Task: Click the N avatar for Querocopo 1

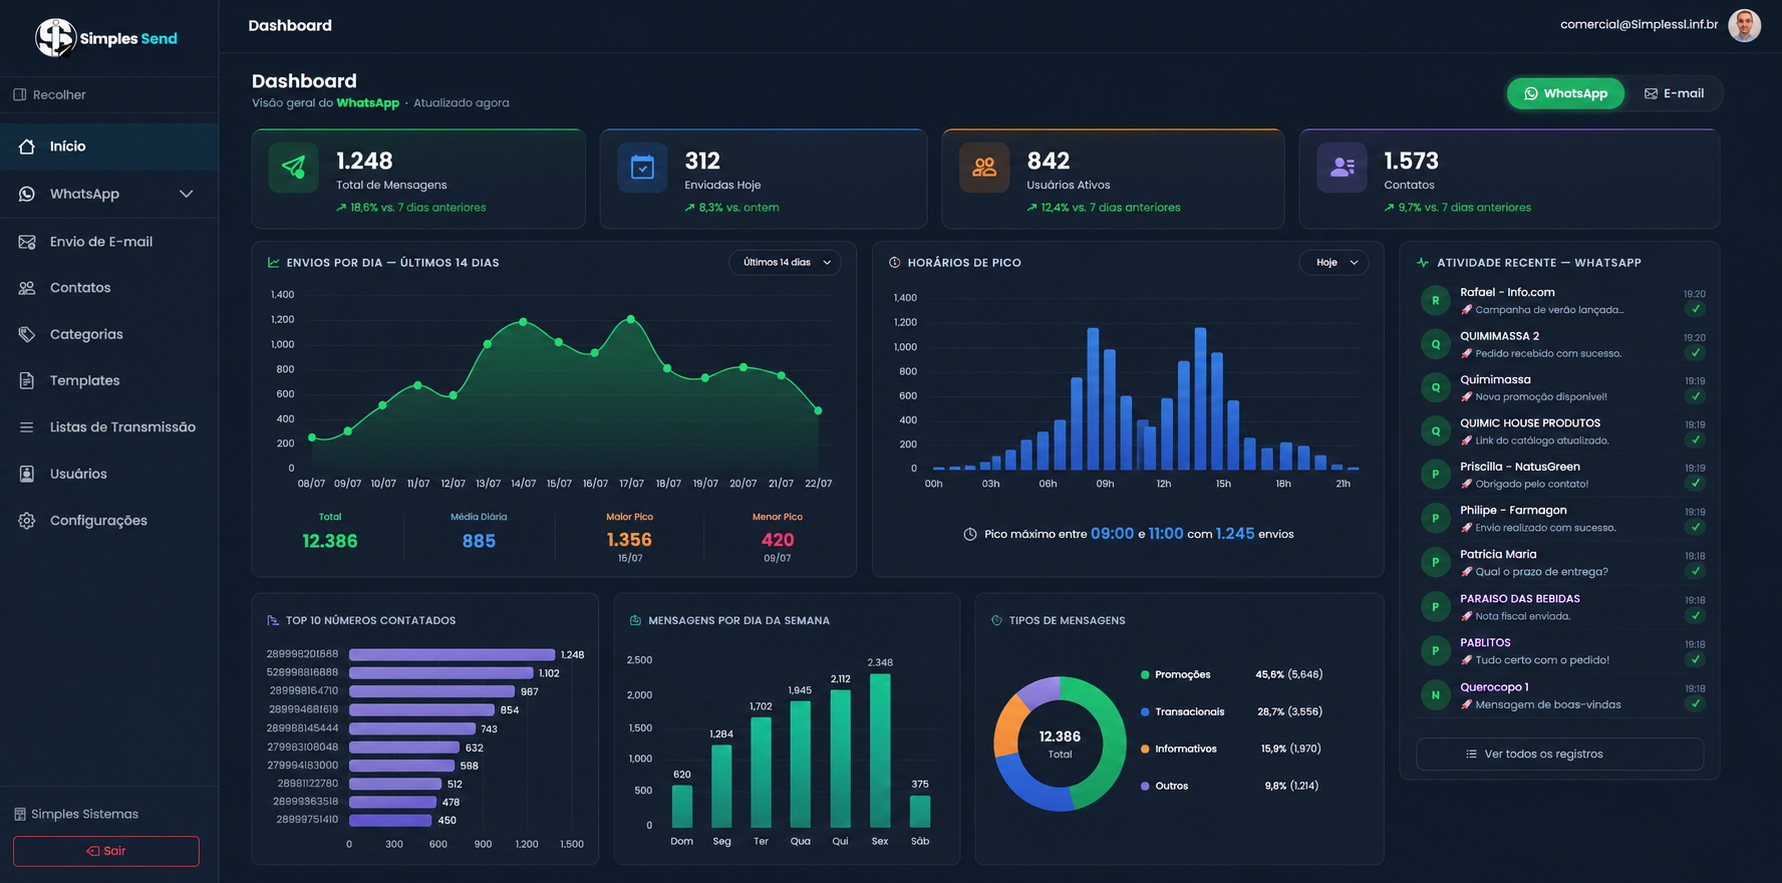Action: click(1435, 695)
